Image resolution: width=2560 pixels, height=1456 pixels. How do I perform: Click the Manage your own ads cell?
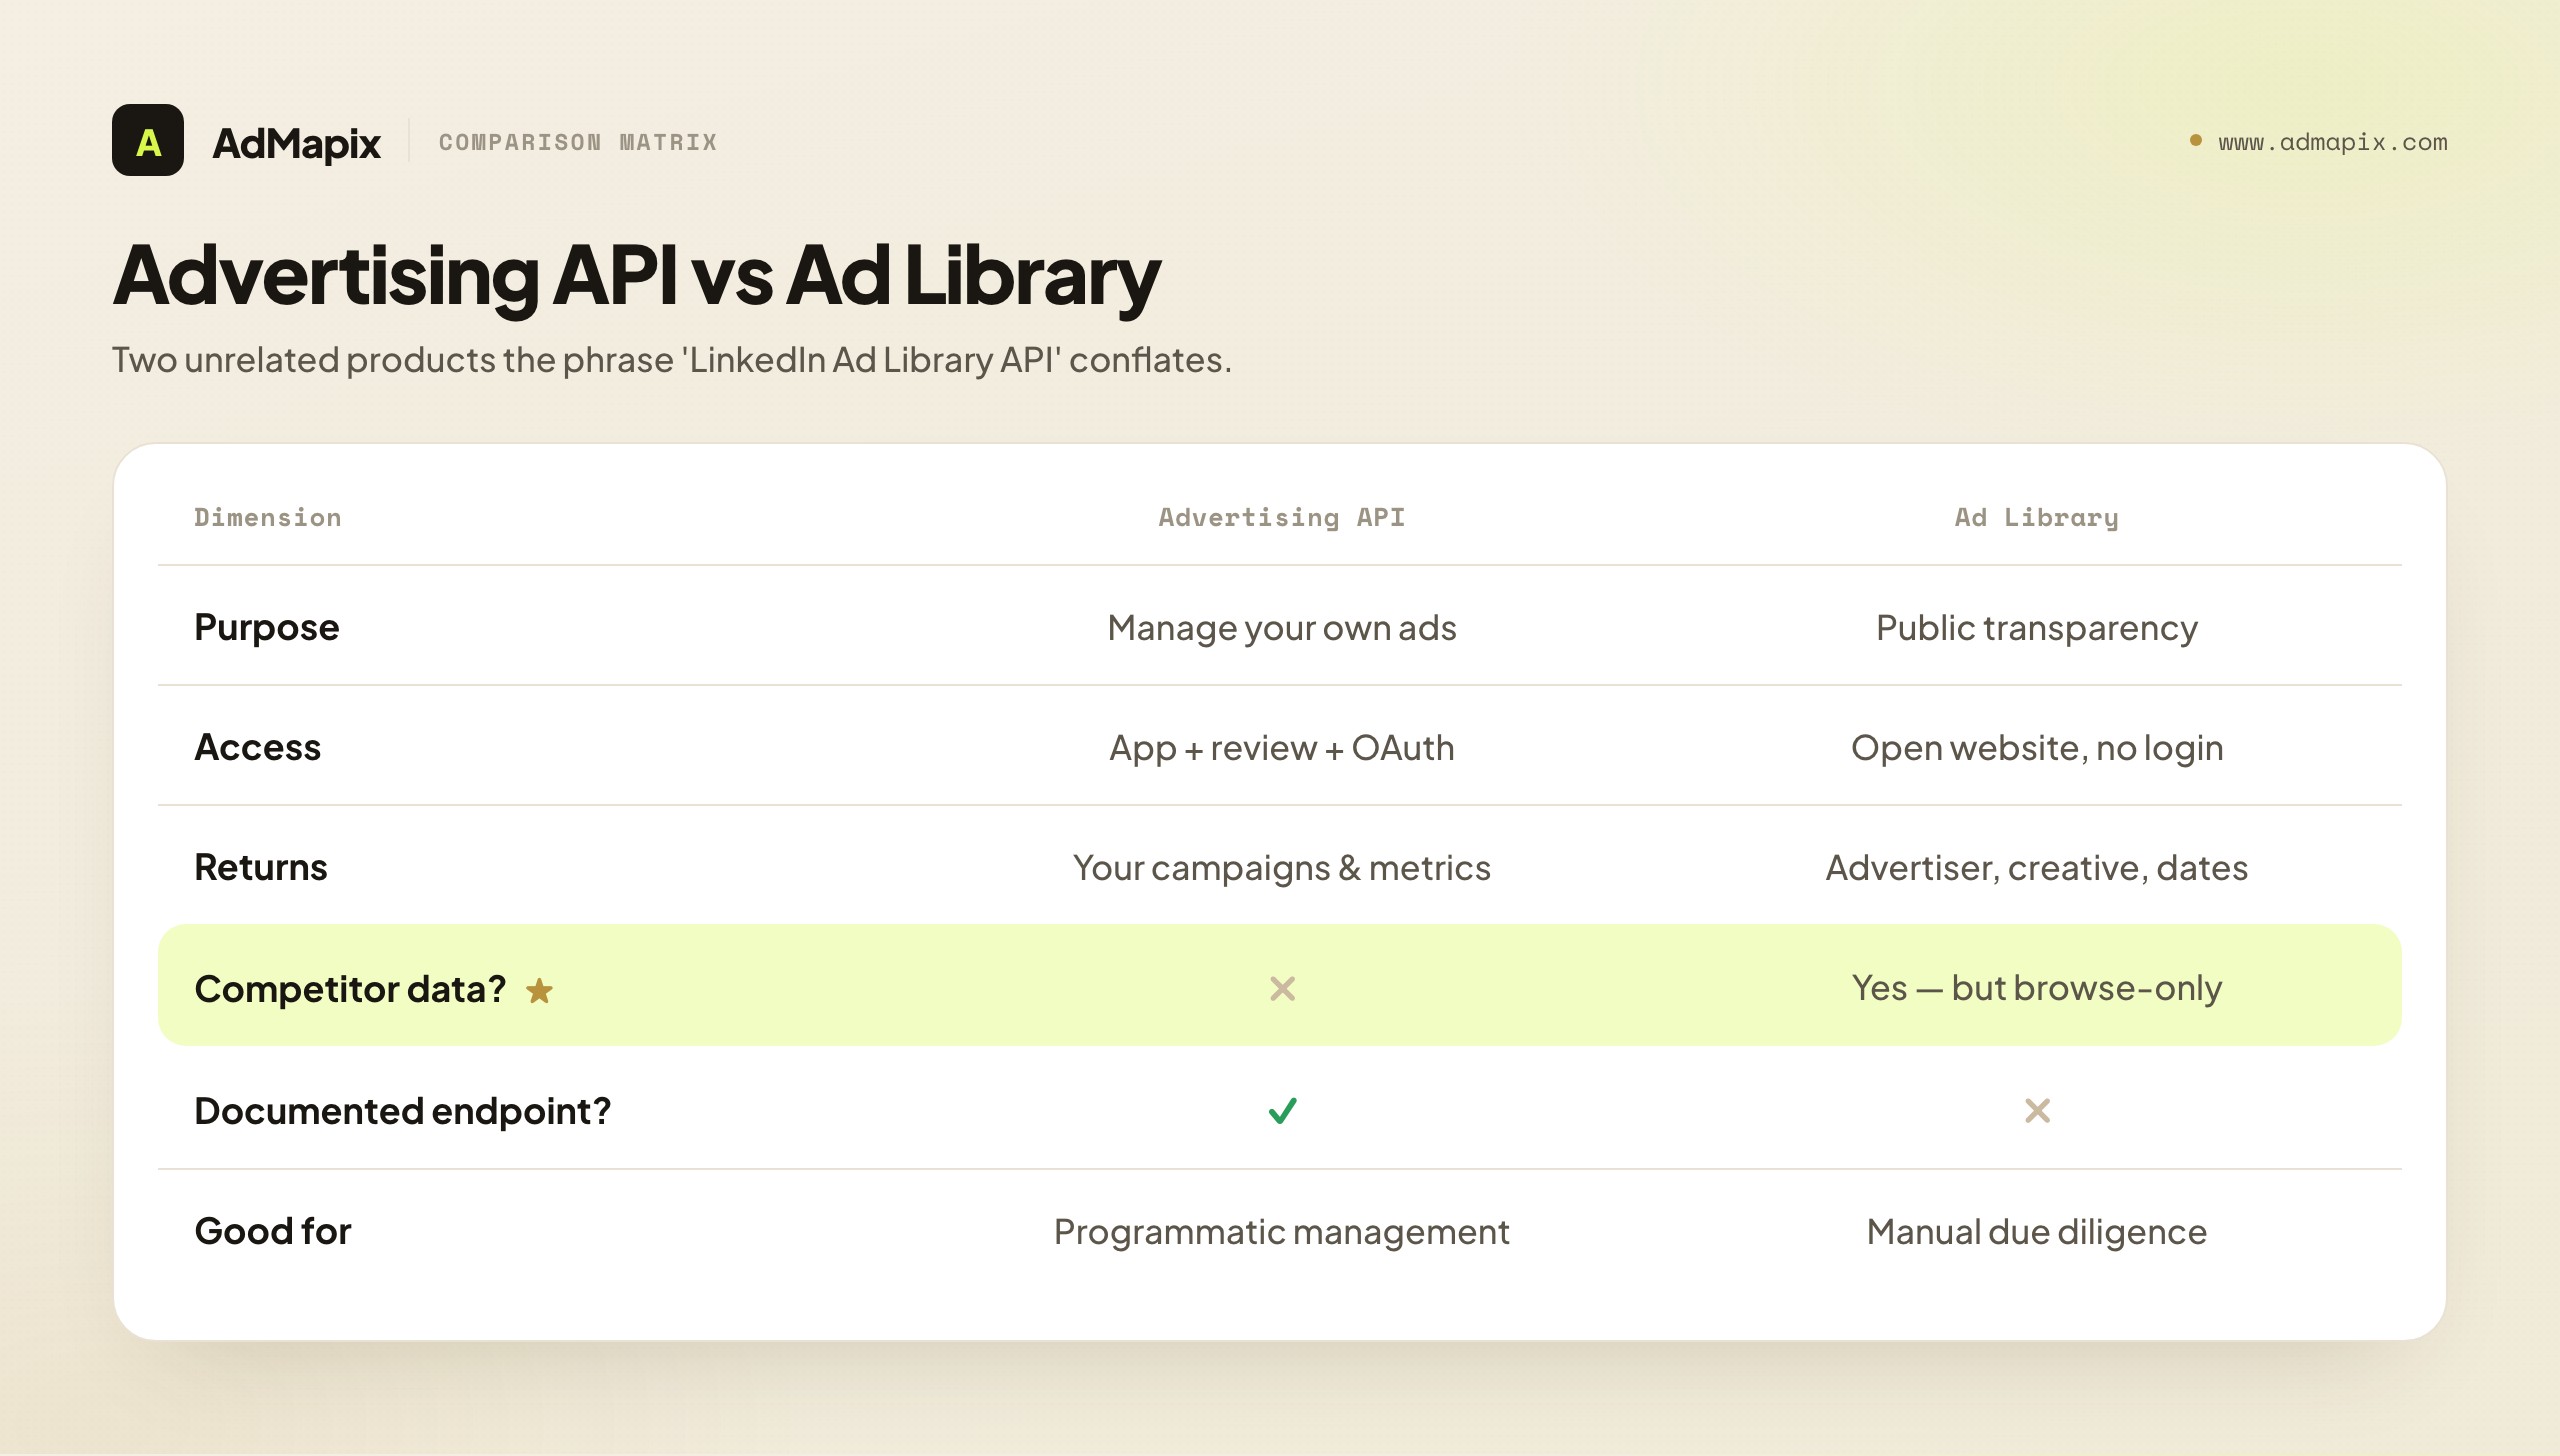(1282, 628)
